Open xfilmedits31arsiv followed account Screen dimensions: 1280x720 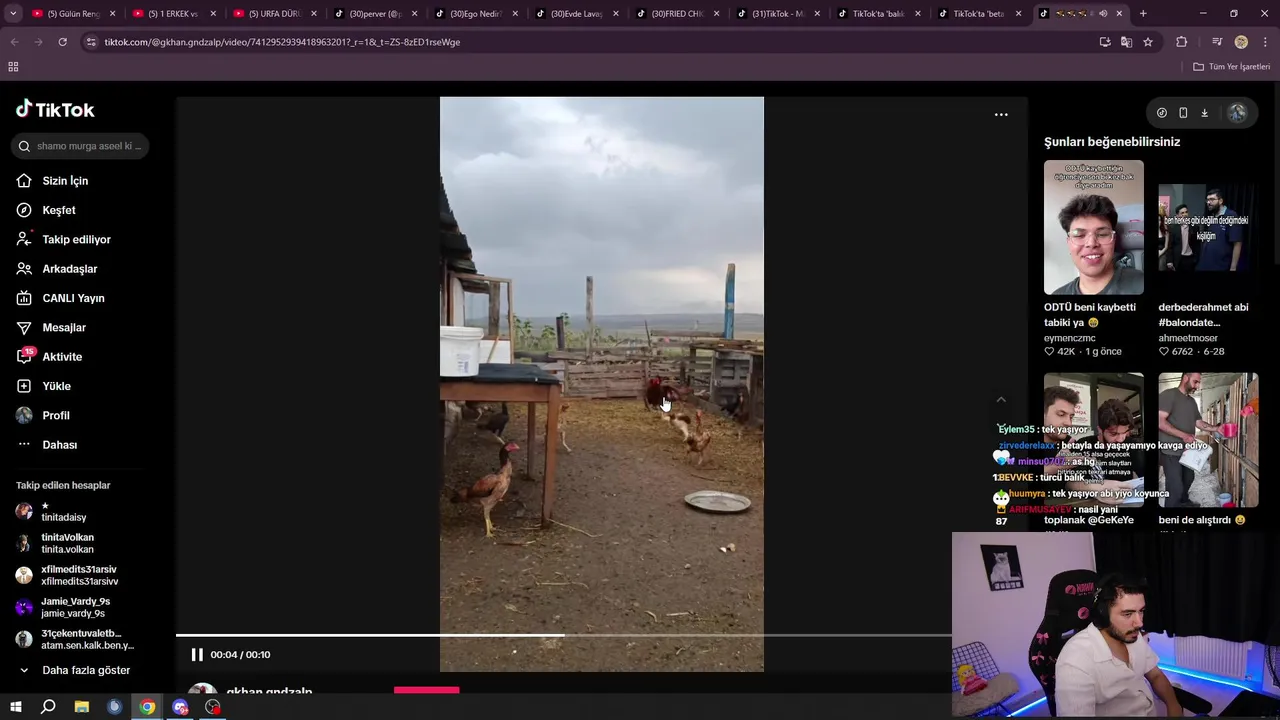pos(79,575)
